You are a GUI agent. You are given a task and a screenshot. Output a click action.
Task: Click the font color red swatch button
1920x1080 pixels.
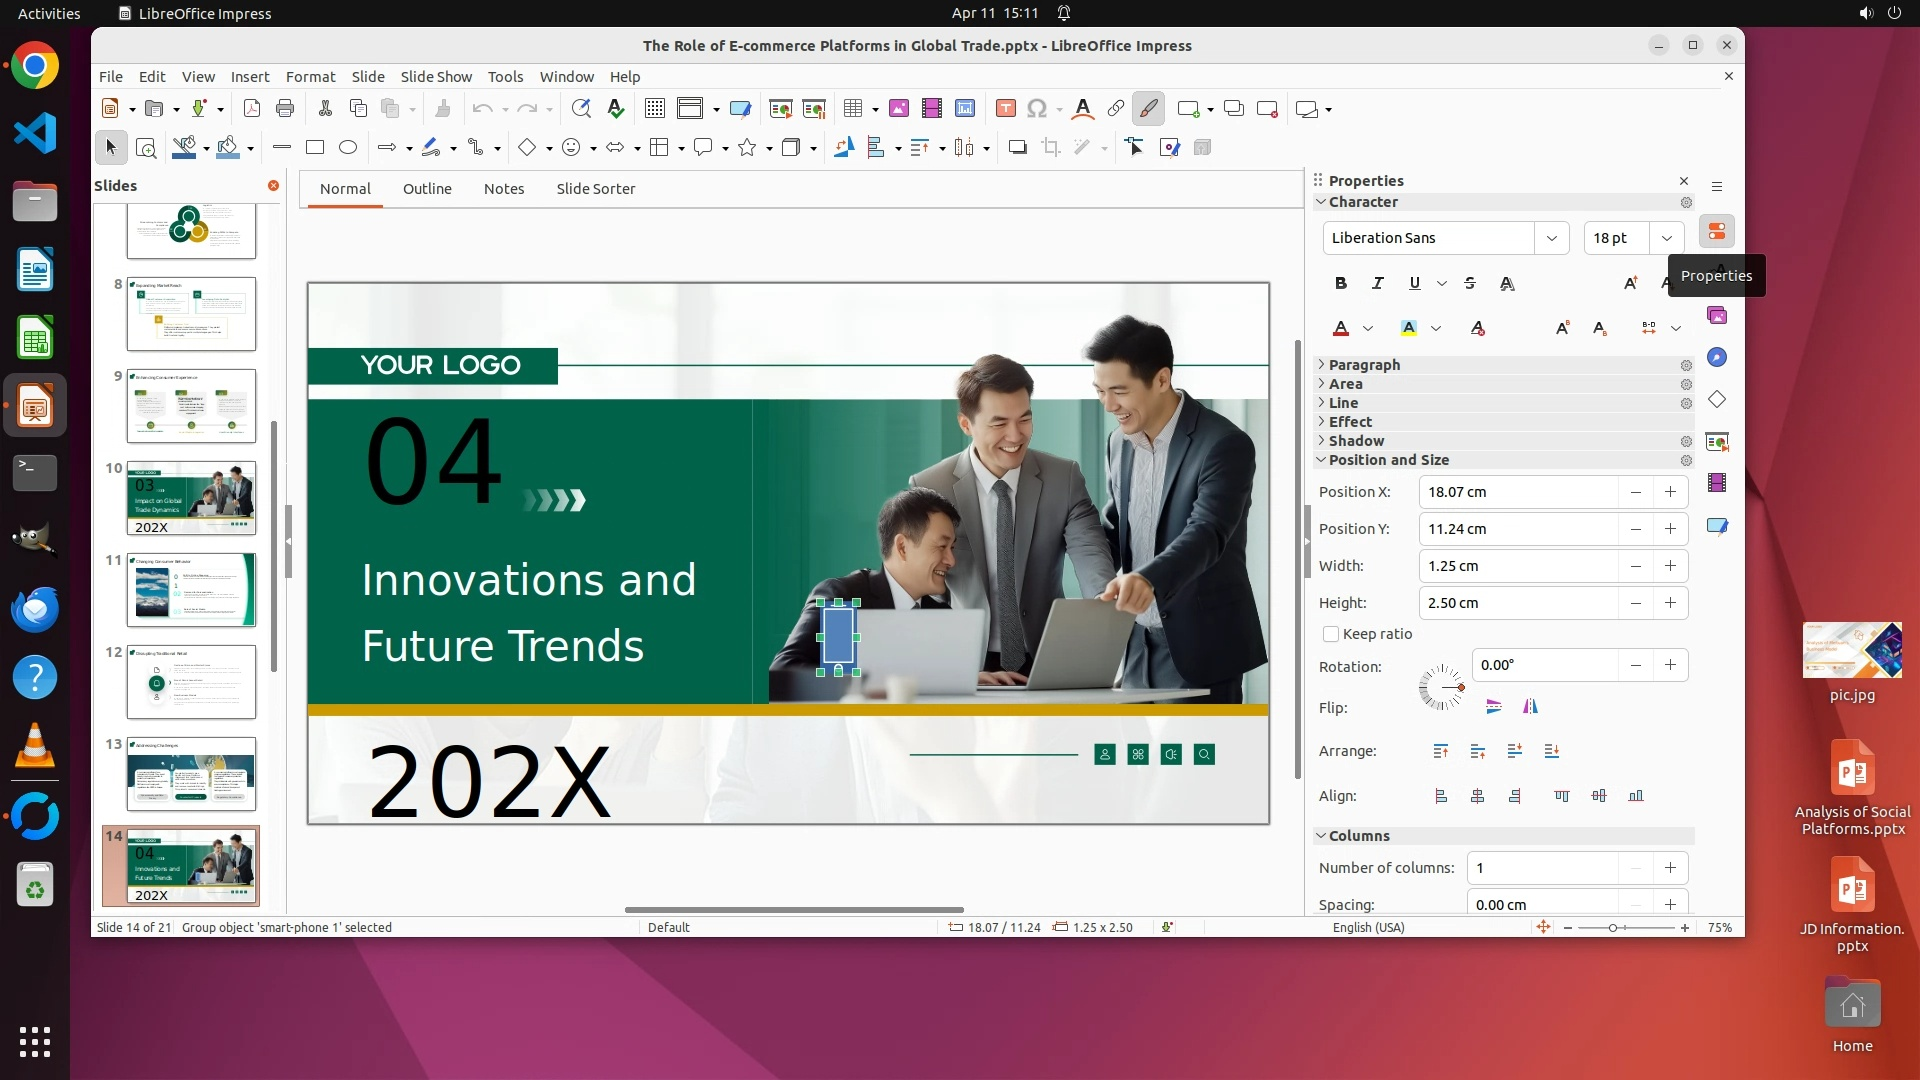pyautogui.click(x=1341, y=328)
